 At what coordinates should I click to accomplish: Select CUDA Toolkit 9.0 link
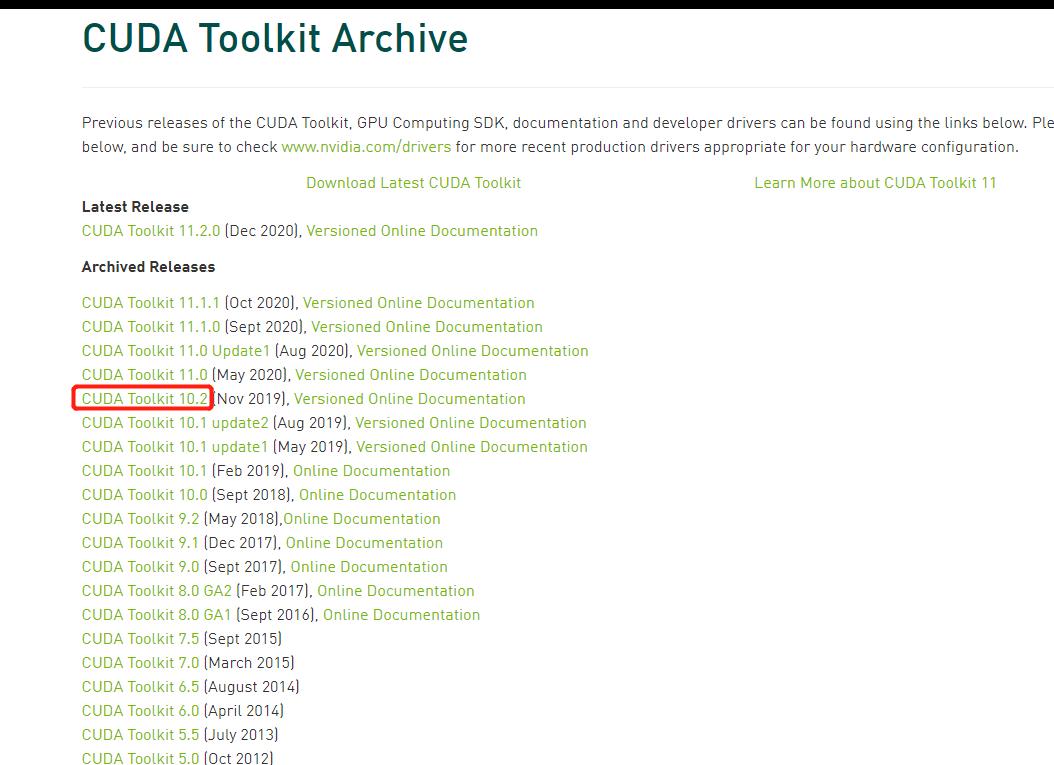click(x=140, y=567)
